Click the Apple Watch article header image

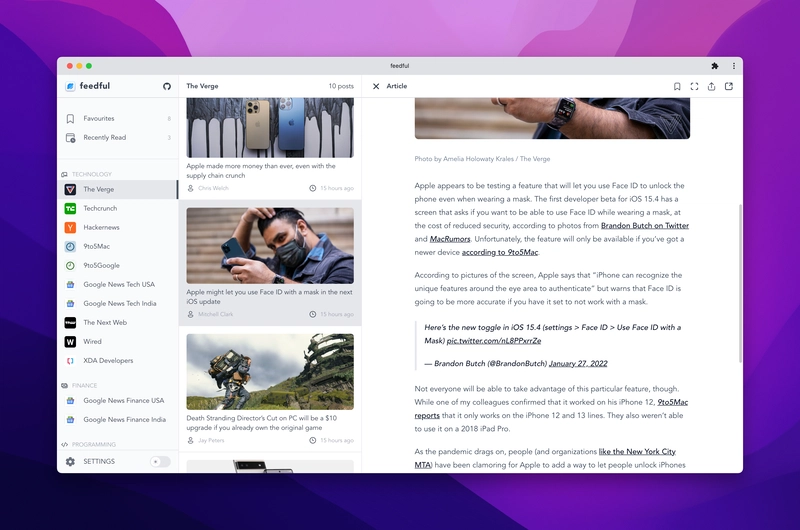click(552, 118)
